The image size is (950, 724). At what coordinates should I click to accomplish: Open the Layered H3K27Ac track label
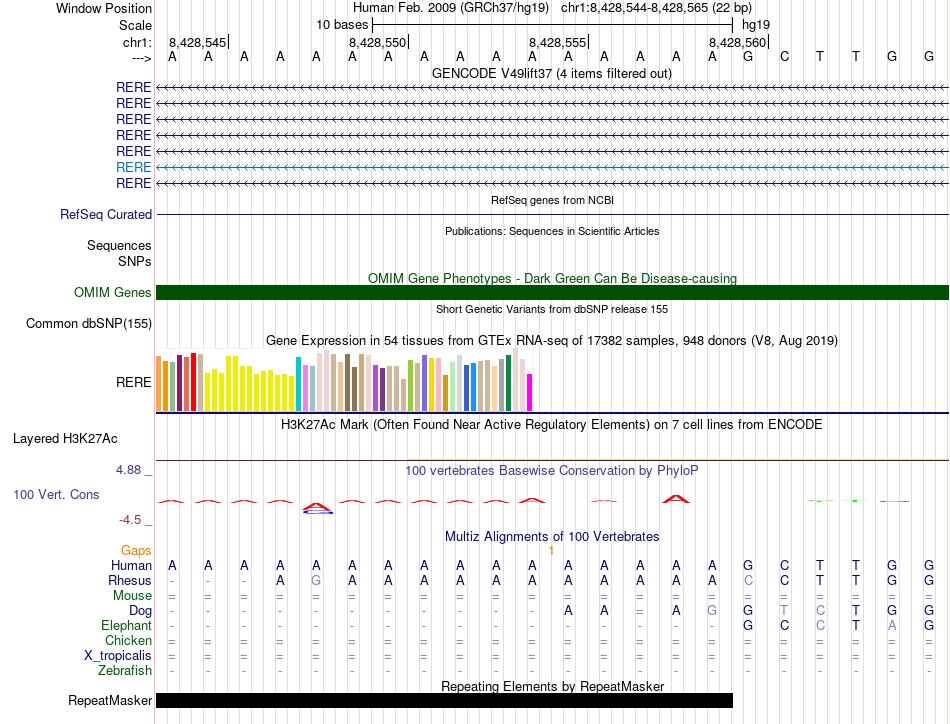[x=65, y=438]
